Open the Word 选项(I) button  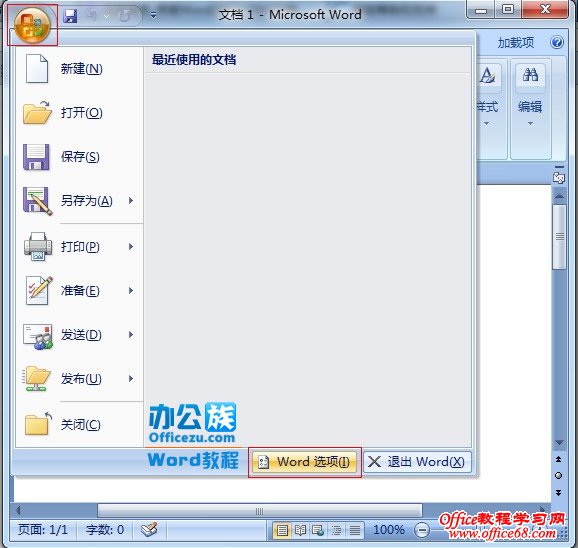click(x=304, y=462)
